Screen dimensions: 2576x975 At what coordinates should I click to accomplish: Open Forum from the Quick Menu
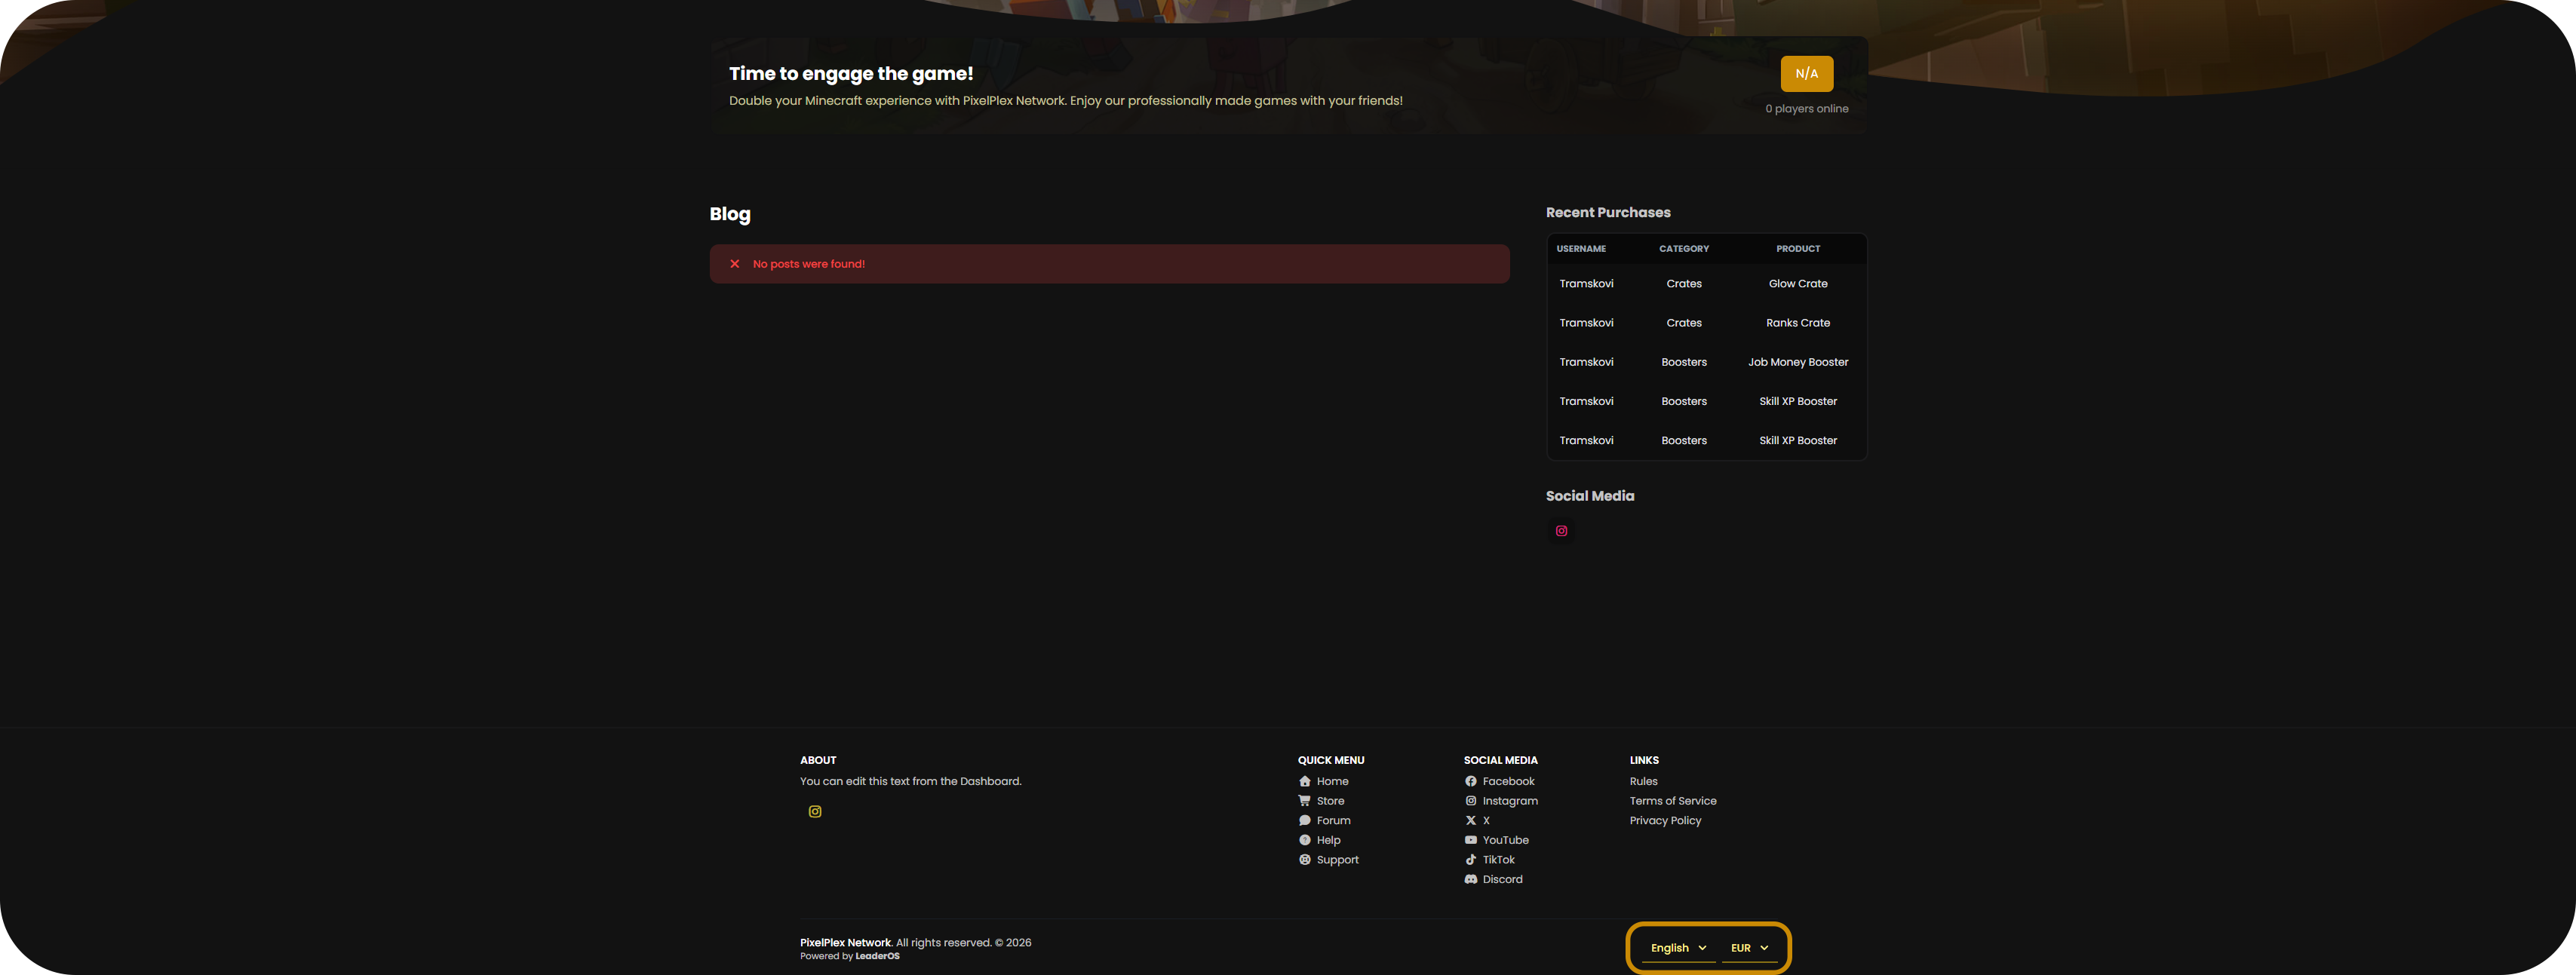point(1333,820)
